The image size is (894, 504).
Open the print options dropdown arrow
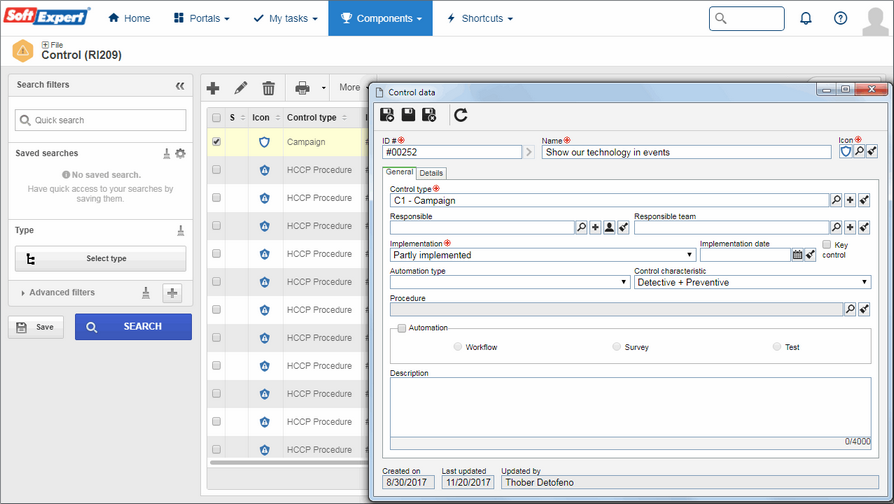click(x=323, y=88)
